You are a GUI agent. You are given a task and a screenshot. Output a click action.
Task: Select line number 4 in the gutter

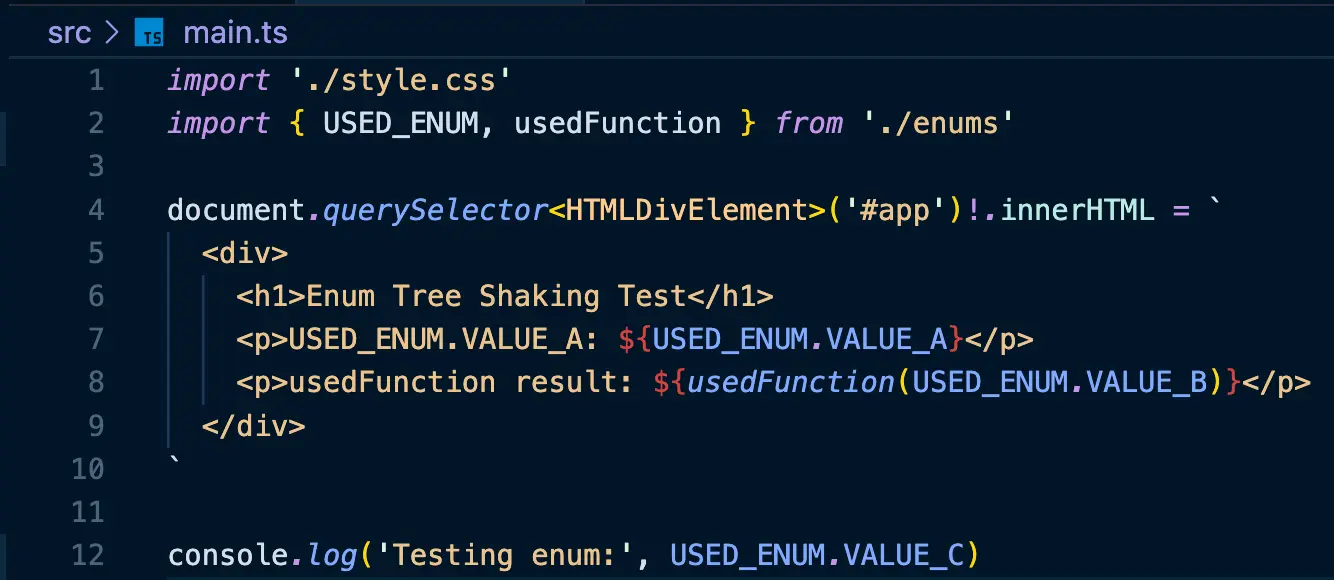click(x=96, y=210)
